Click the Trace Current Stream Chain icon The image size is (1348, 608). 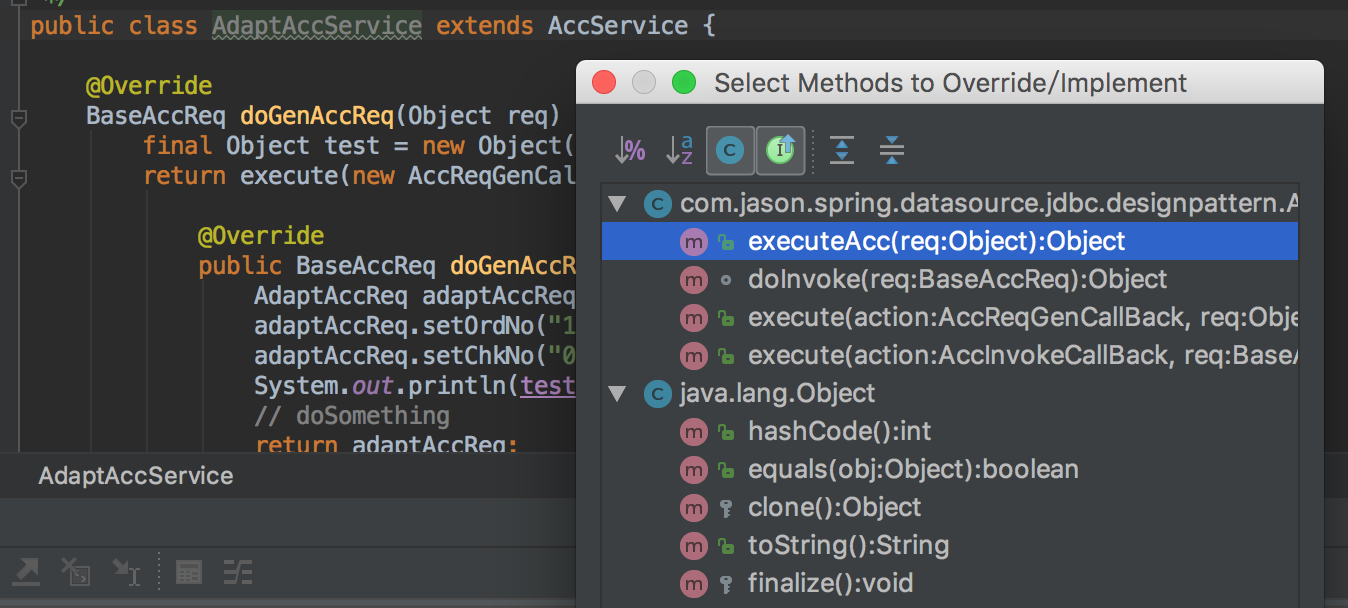click(238, 571)
